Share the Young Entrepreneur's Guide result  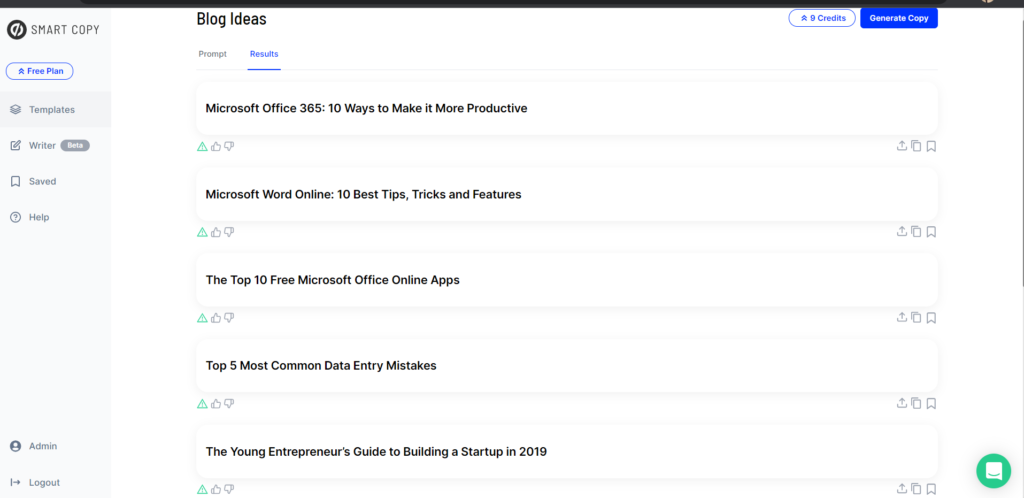[902, 489]
